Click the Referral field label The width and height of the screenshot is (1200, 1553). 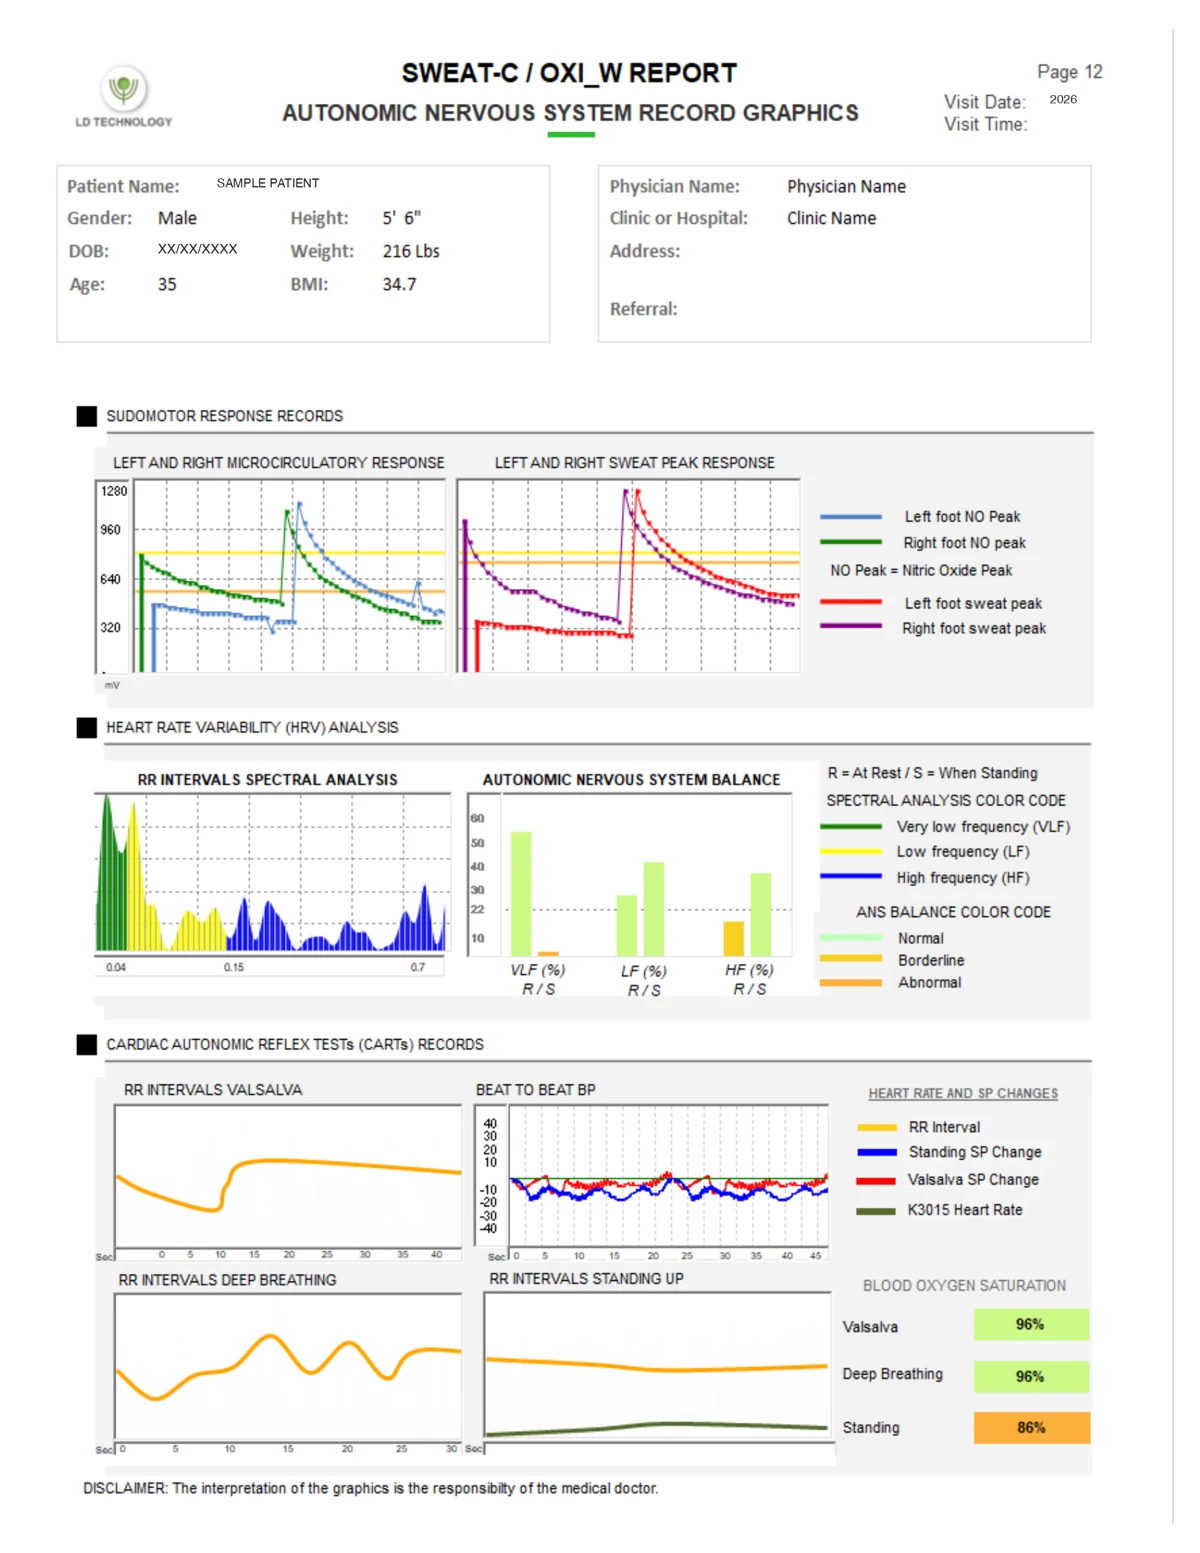[643, 309]
